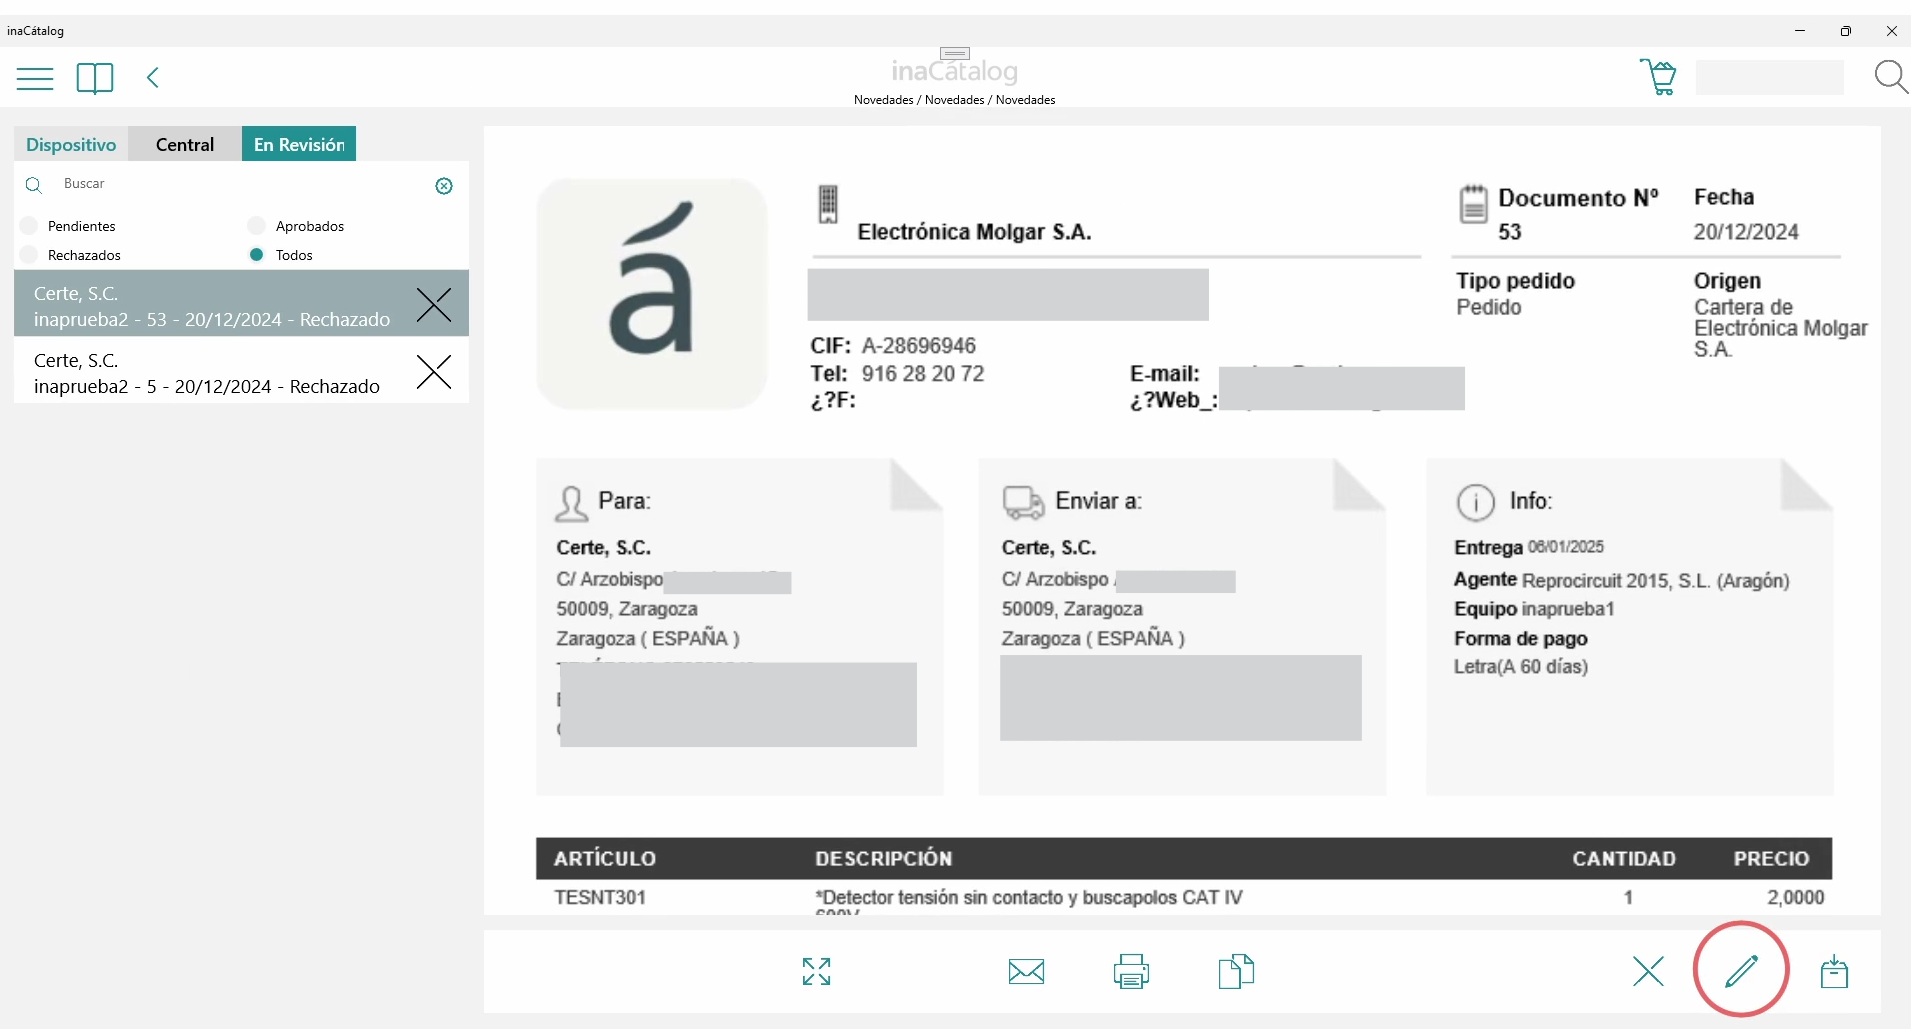Image resolution: width=1911 pixels, height=1029 pixels.
Task: Click the Para person icon
Action: coord(571,503)
